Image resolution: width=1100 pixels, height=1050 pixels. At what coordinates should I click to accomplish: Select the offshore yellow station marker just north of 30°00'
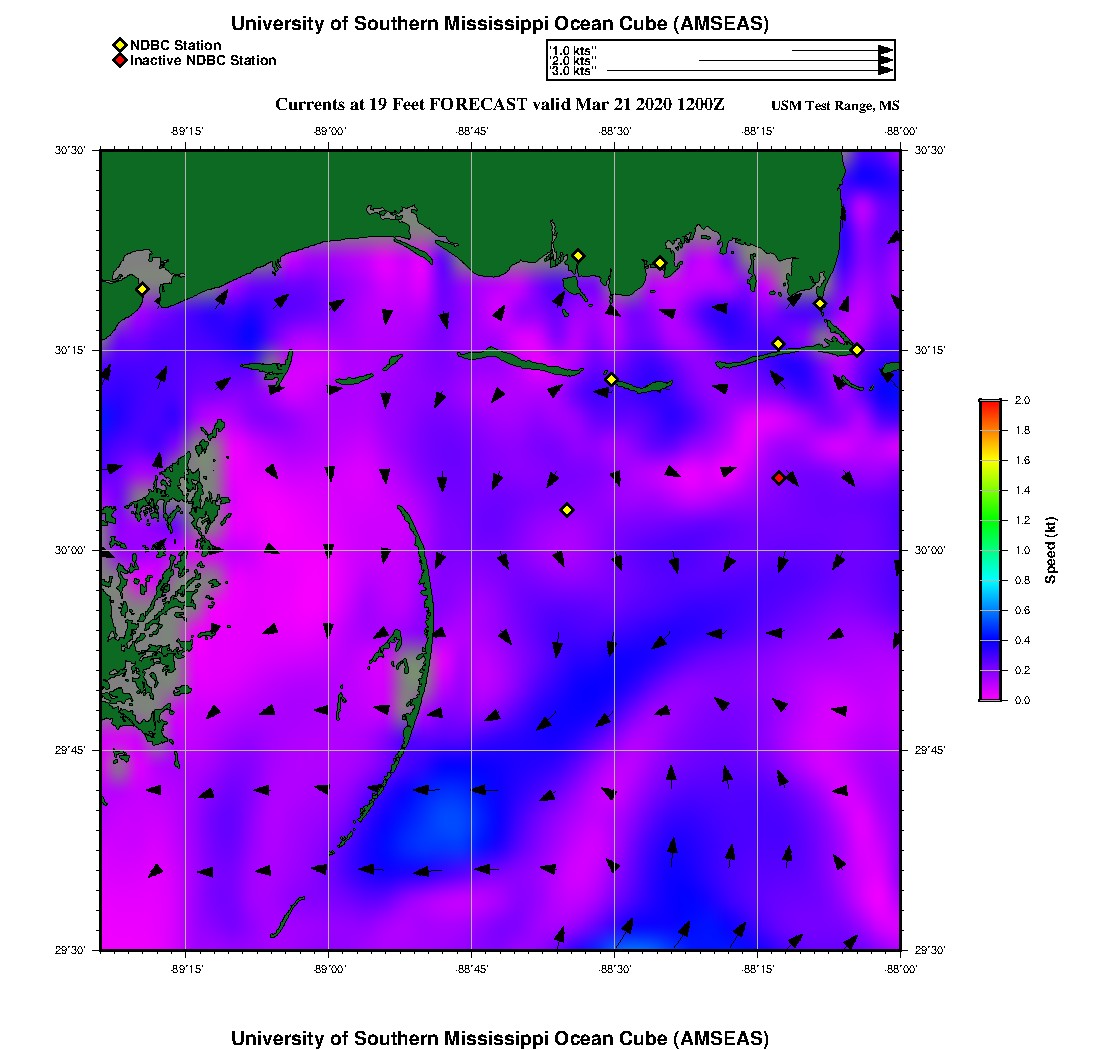click(x=567, y=510)
